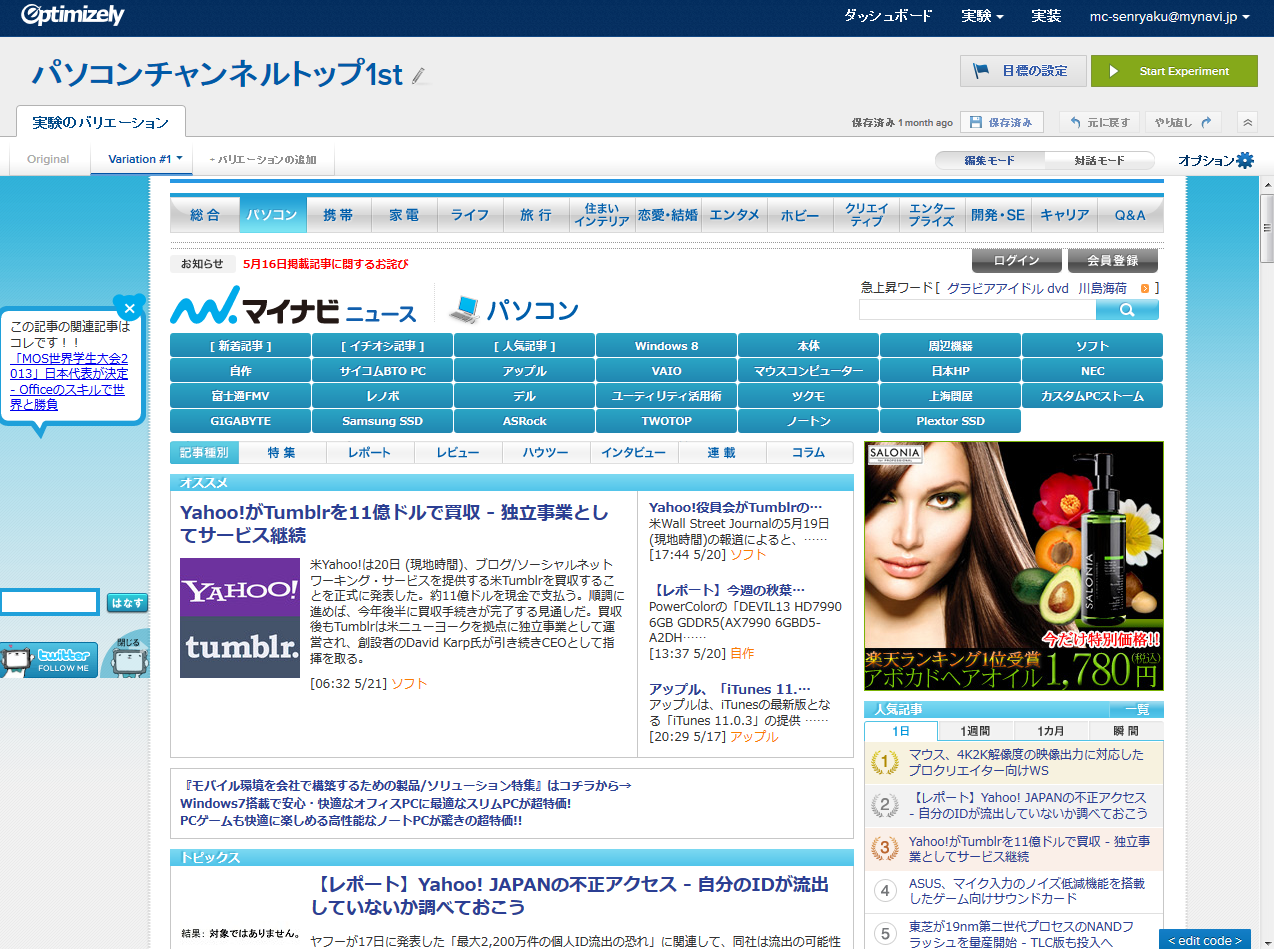Viewport: 1274px width, 949px height.
Task: Select the インタビュー article type tab
Action: tap(634, 453)
